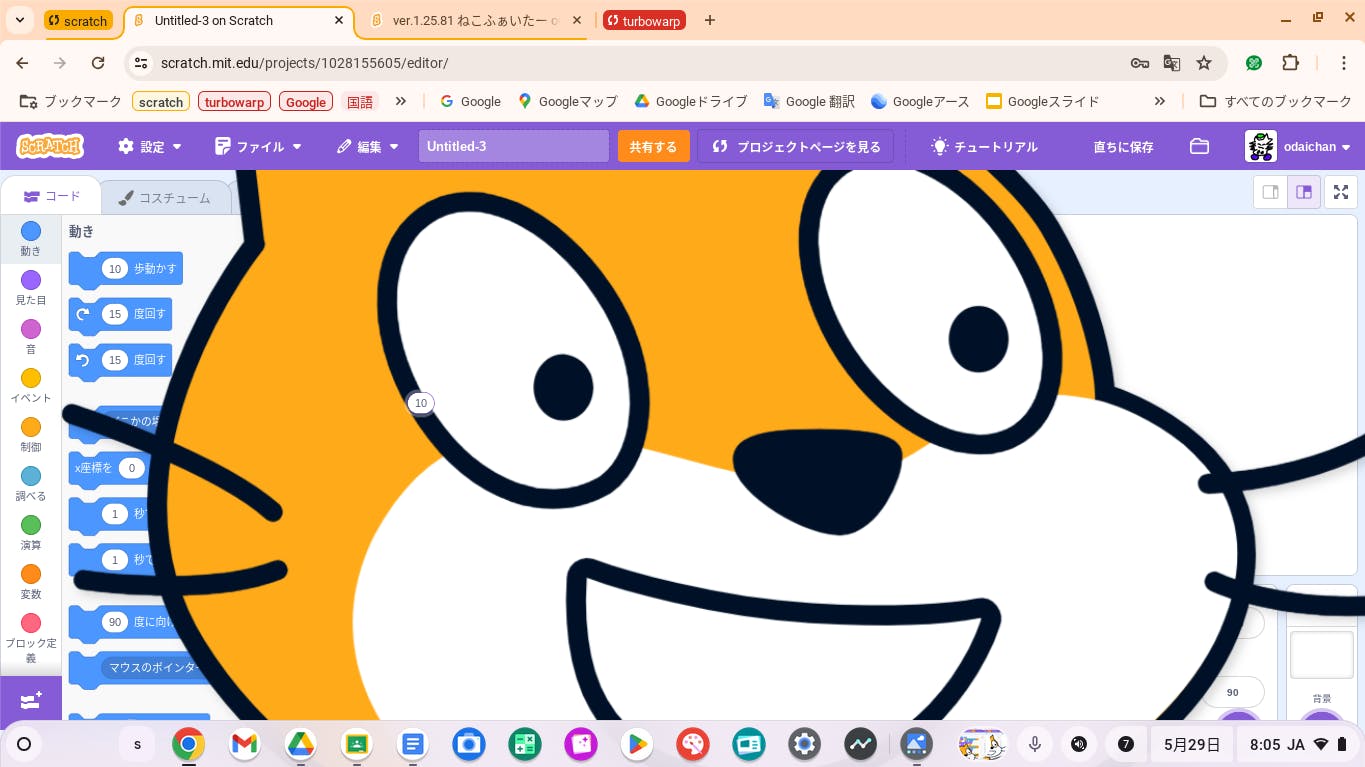1365x767 pixels.
Task: Switch to the small stage layout
Action: 1270,192
